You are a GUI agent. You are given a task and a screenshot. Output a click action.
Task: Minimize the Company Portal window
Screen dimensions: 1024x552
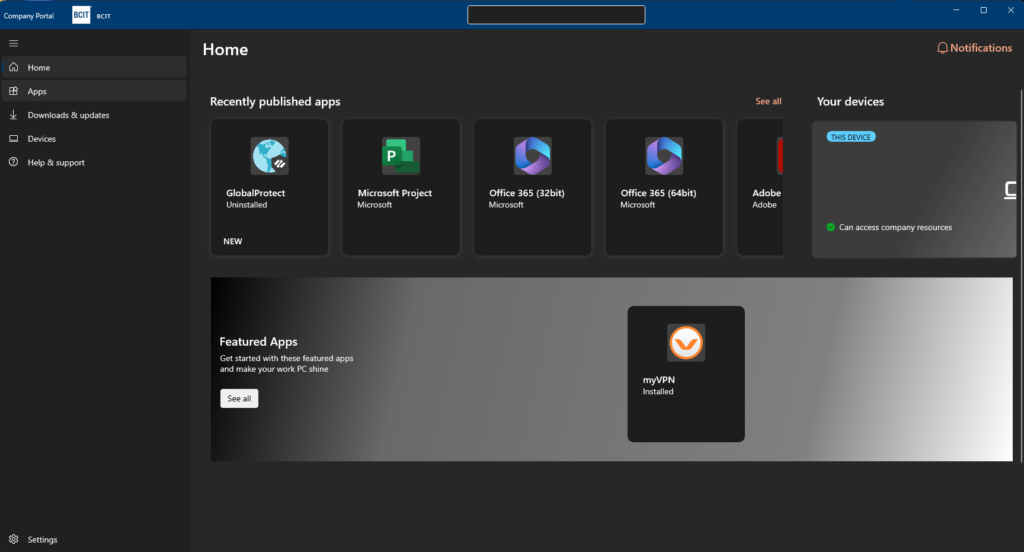click(x=956, y=10)
